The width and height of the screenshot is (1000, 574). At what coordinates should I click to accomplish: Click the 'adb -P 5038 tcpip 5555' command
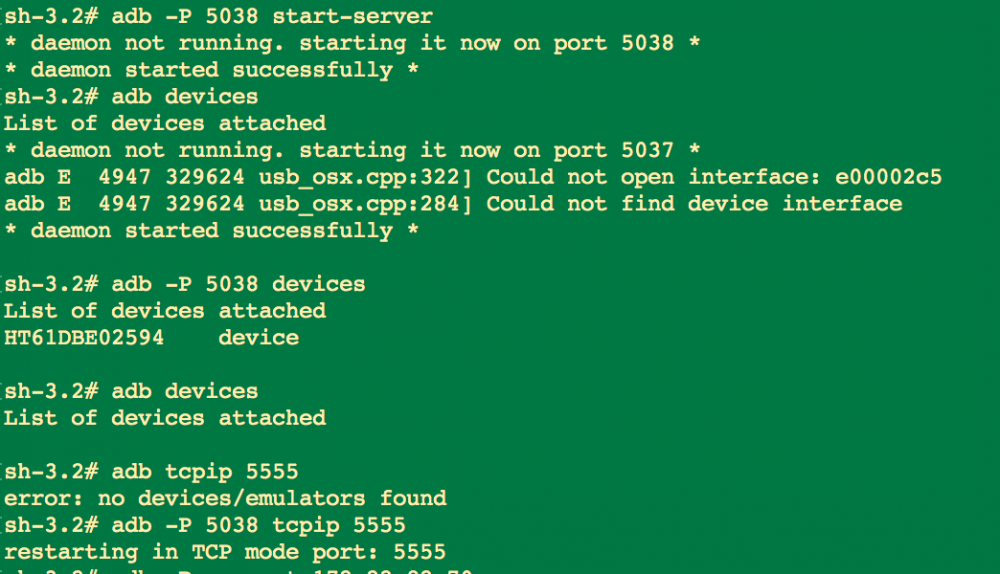tap(258, 525)
